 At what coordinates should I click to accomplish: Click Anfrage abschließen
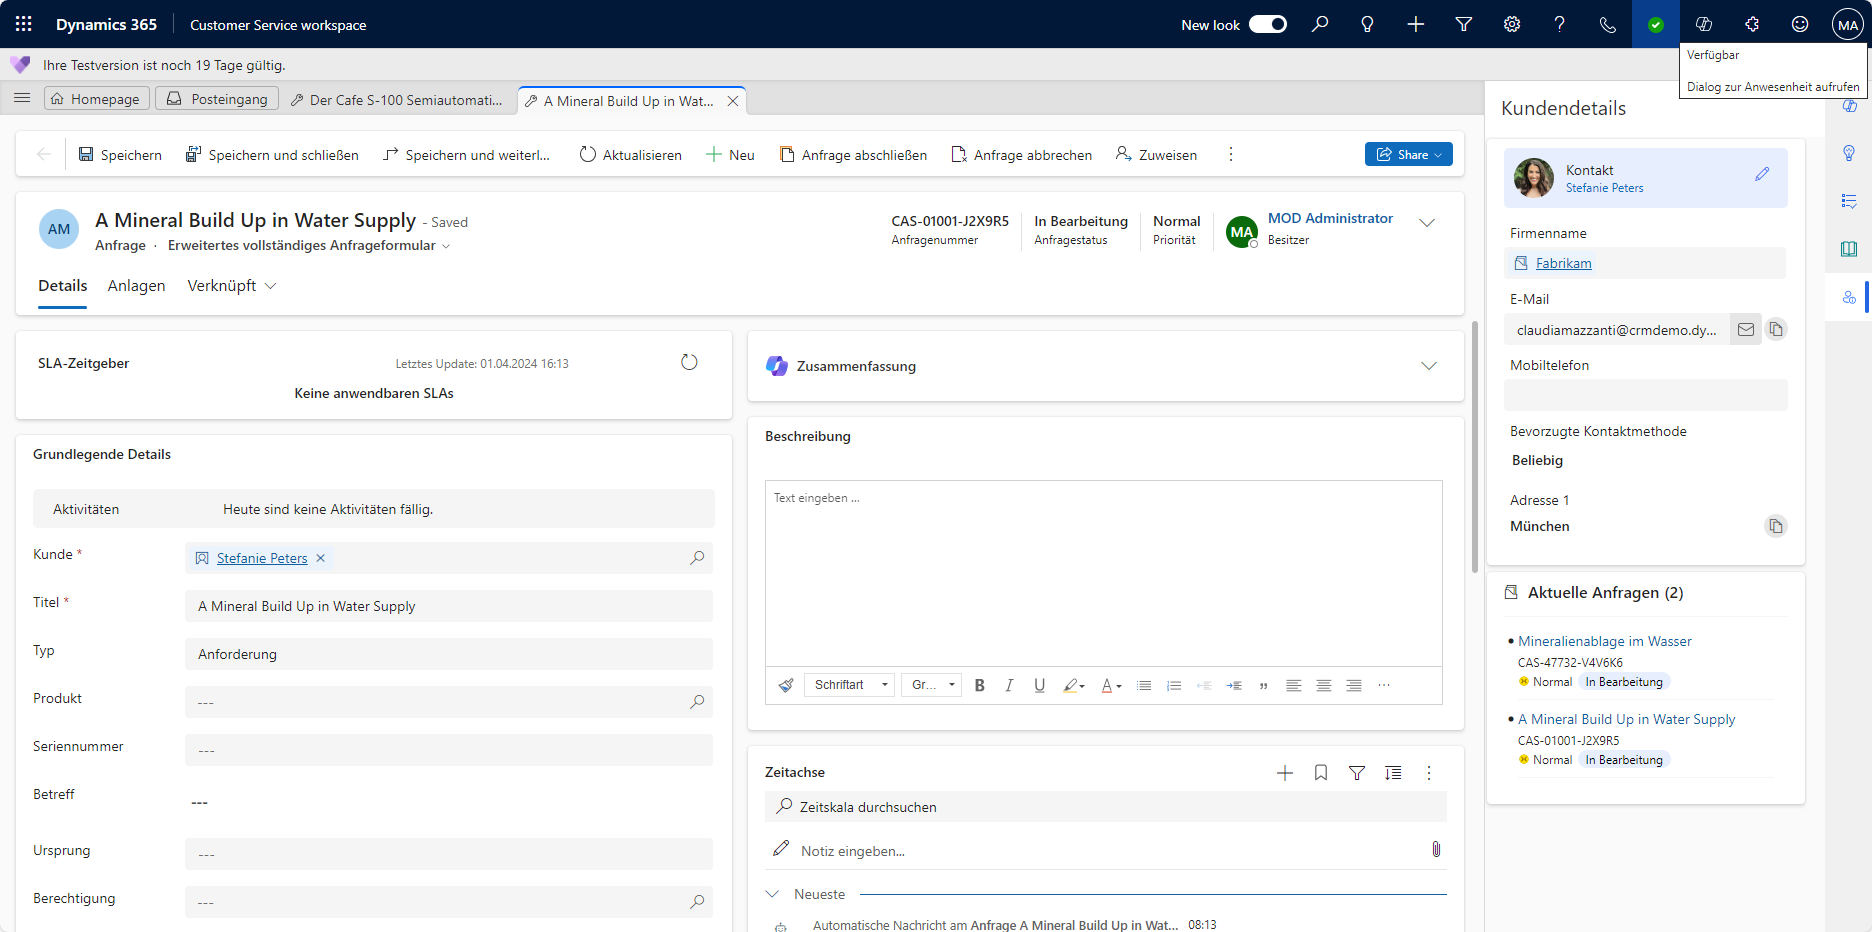[x=853, y=155]
